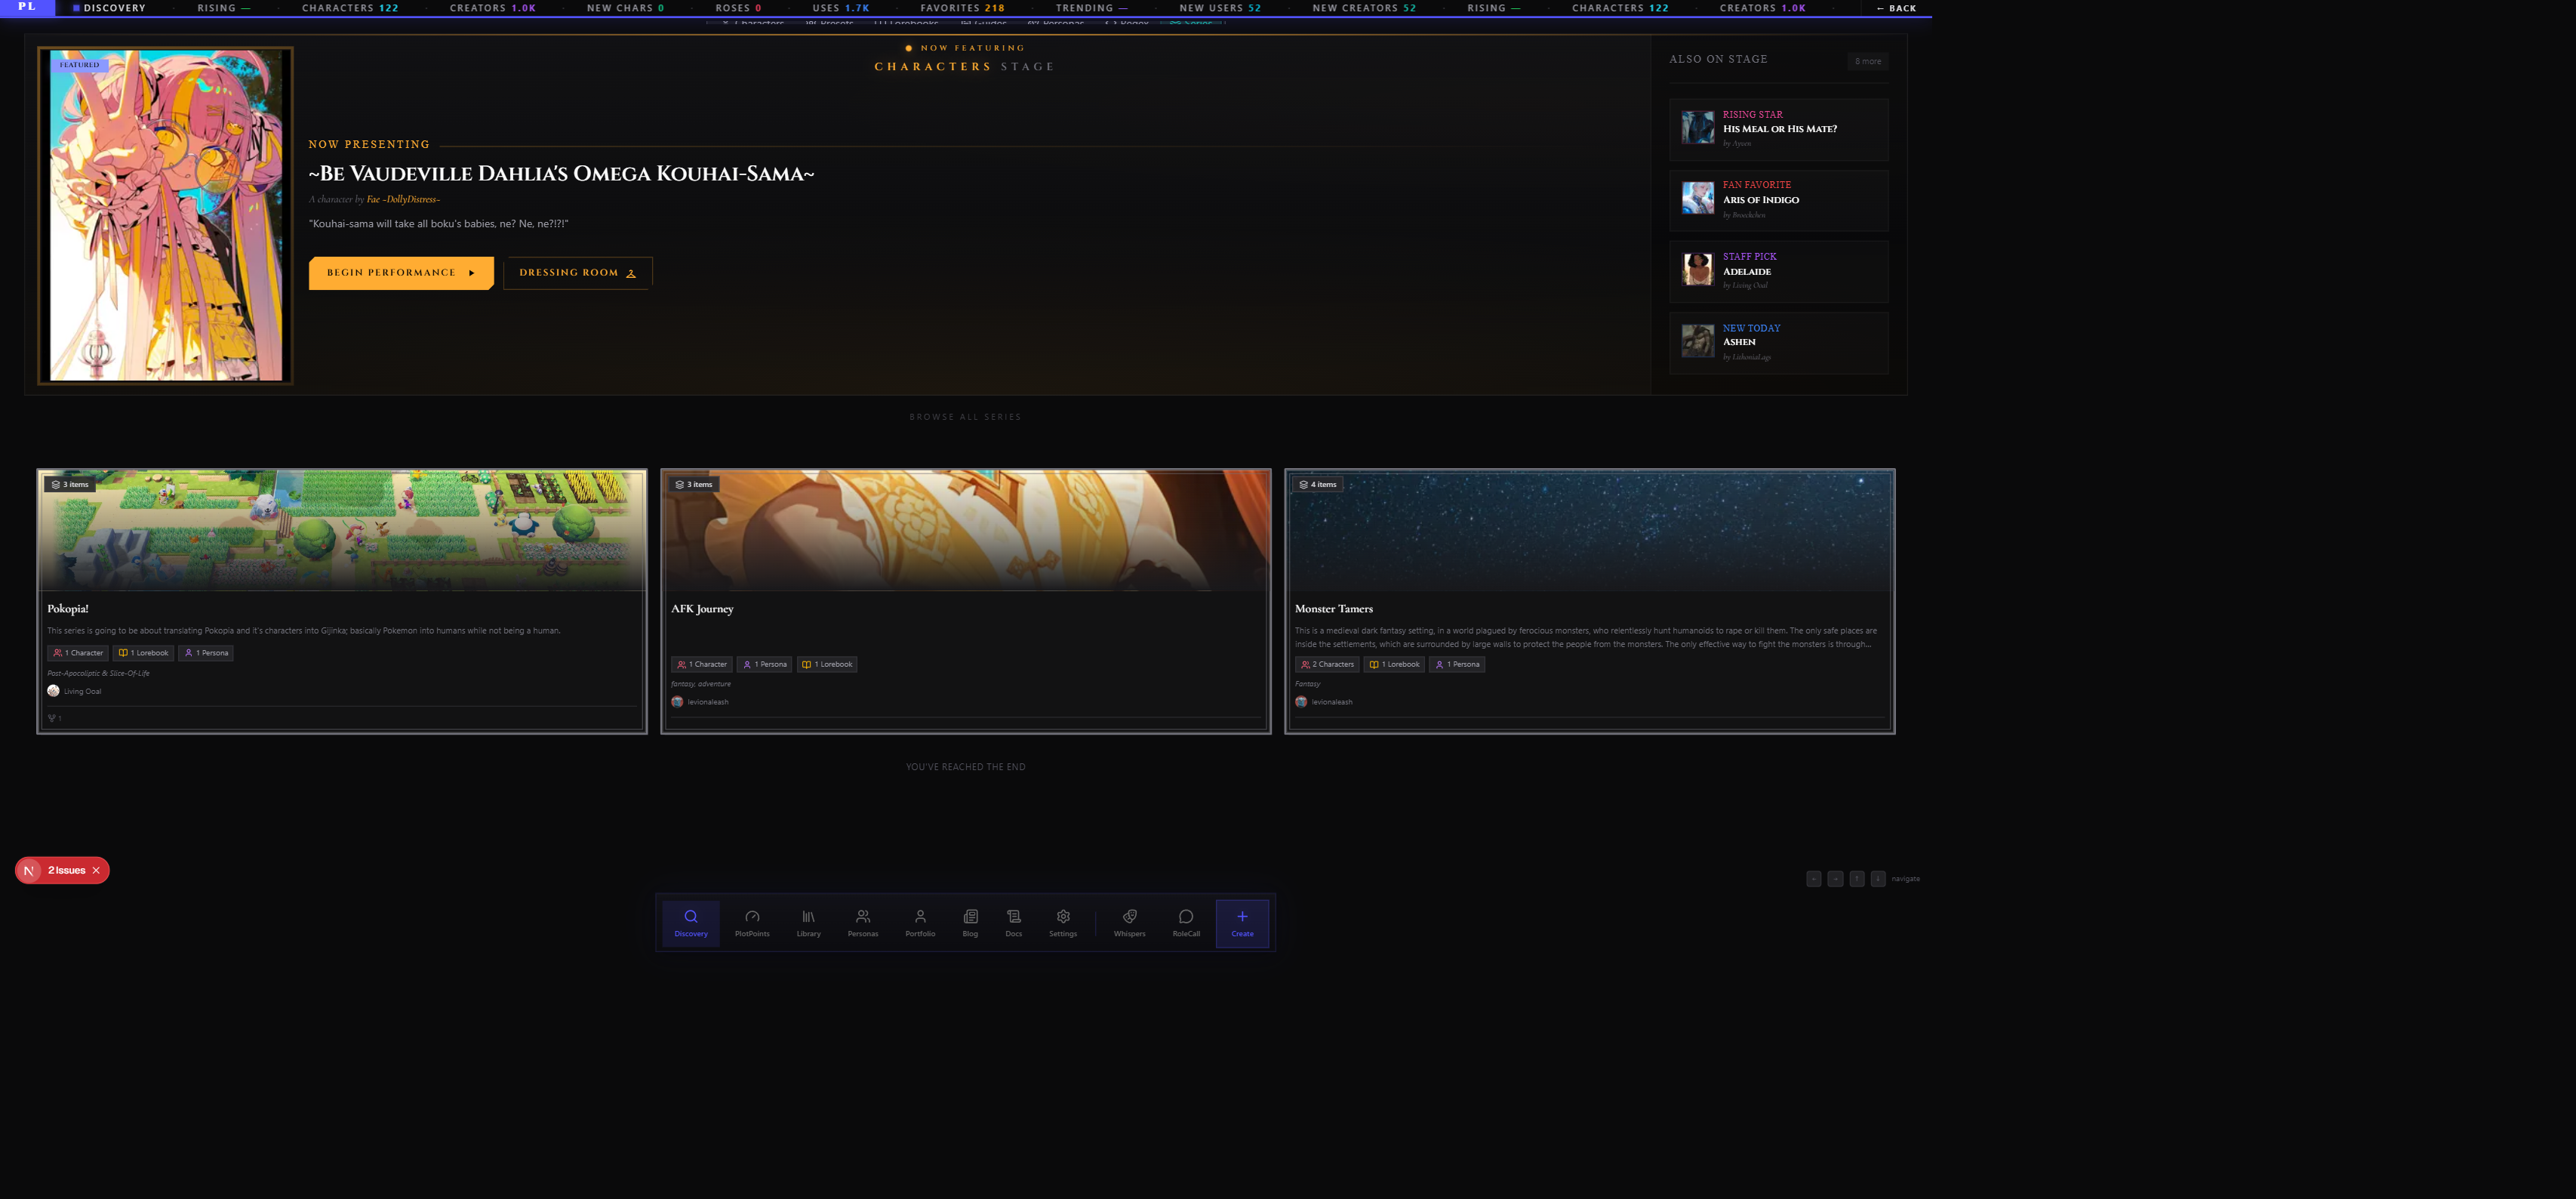The width and height of the screenshot is (2576, 1199).
Task: Click levionaleash avatar on AFK Journey card
Action: [x=677, y=702]
